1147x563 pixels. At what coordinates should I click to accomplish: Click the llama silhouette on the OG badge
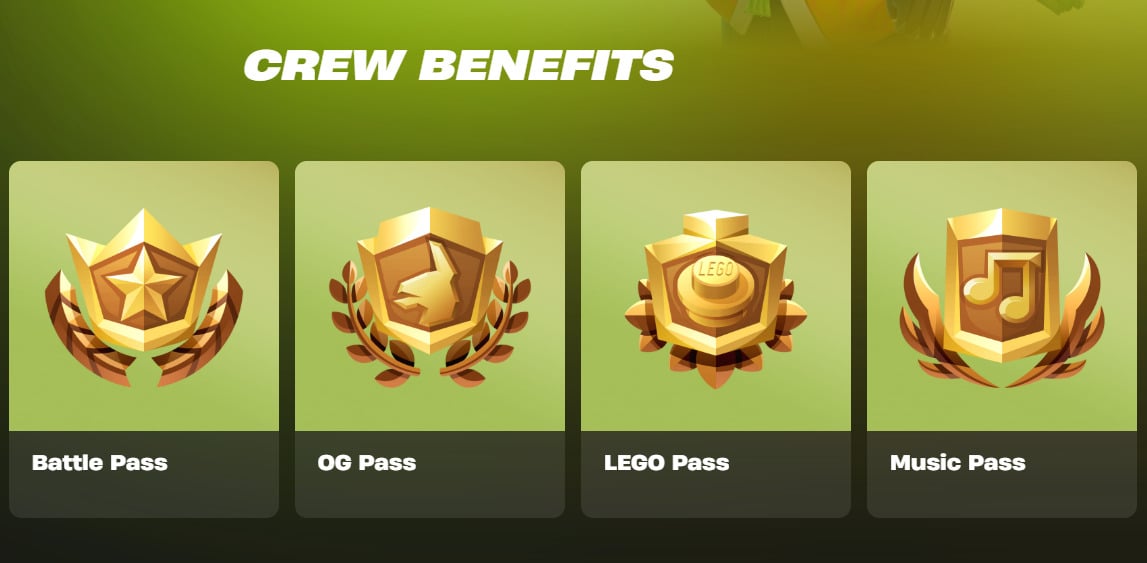[429, 284]
